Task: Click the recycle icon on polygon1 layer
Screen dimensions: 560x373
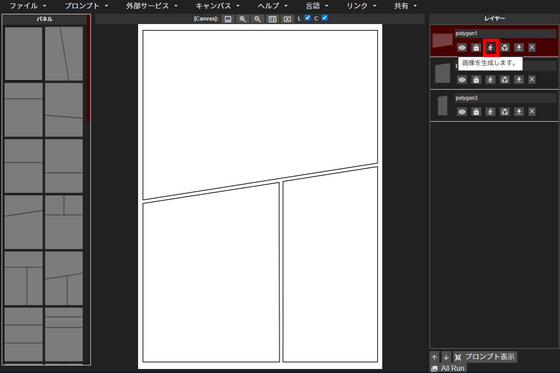Action: [x=504, y=48]
